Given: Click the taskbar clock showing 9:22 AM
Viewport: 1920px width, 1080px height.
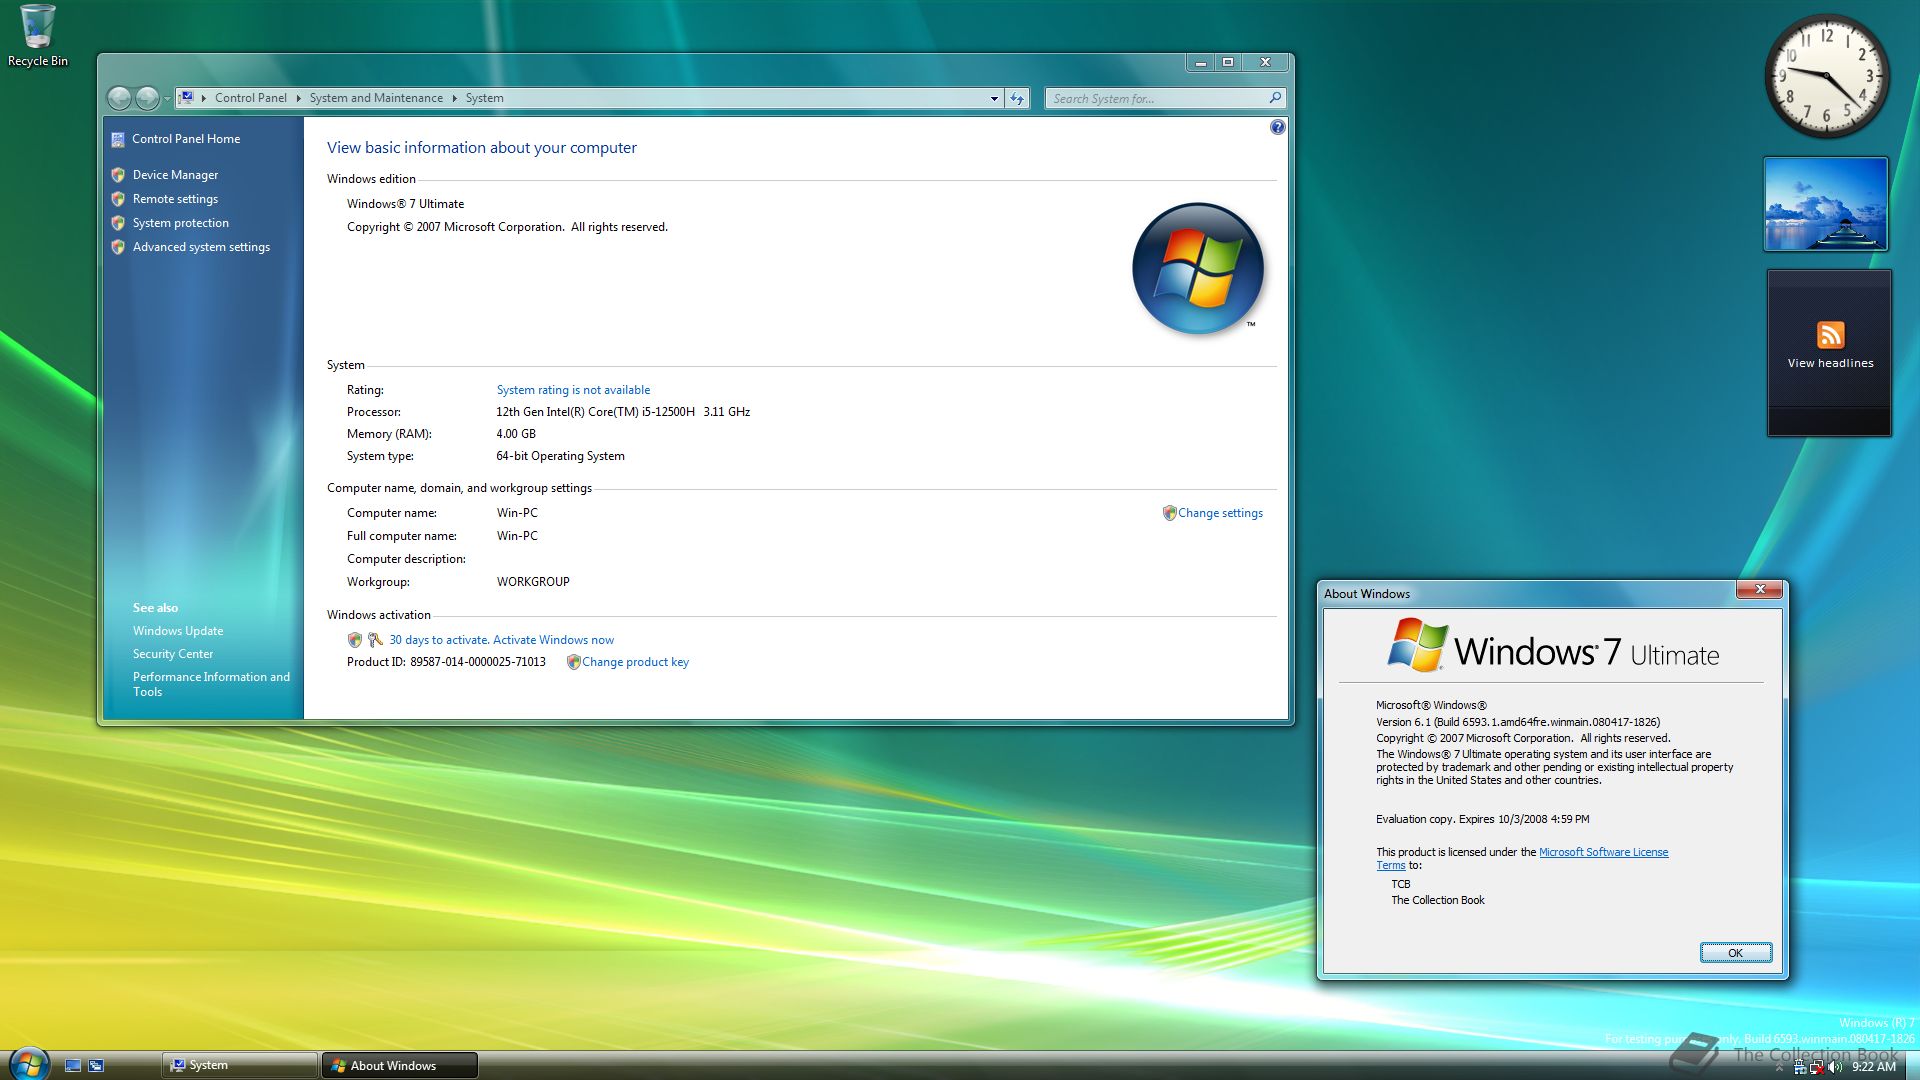Looking at the screenshot, I should click(1873, 1067).
